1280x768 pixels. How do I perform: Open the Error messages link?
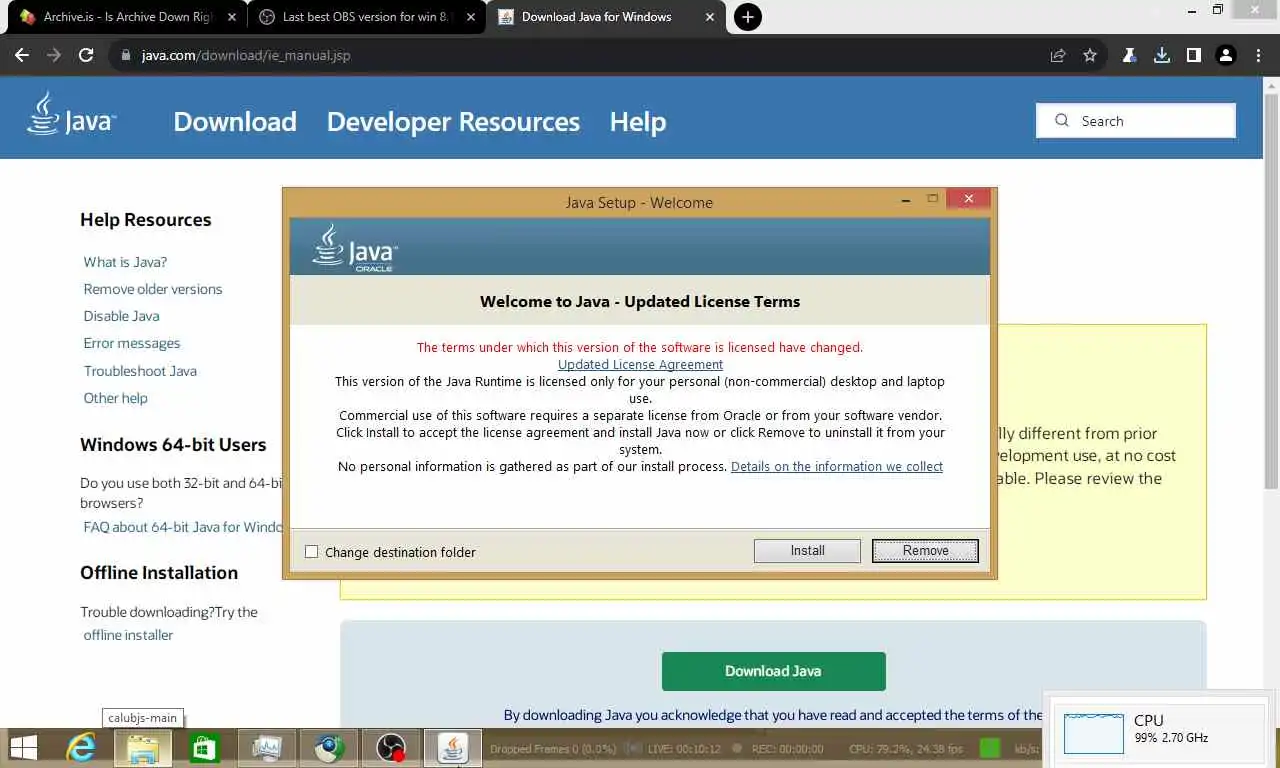point(132,343)
